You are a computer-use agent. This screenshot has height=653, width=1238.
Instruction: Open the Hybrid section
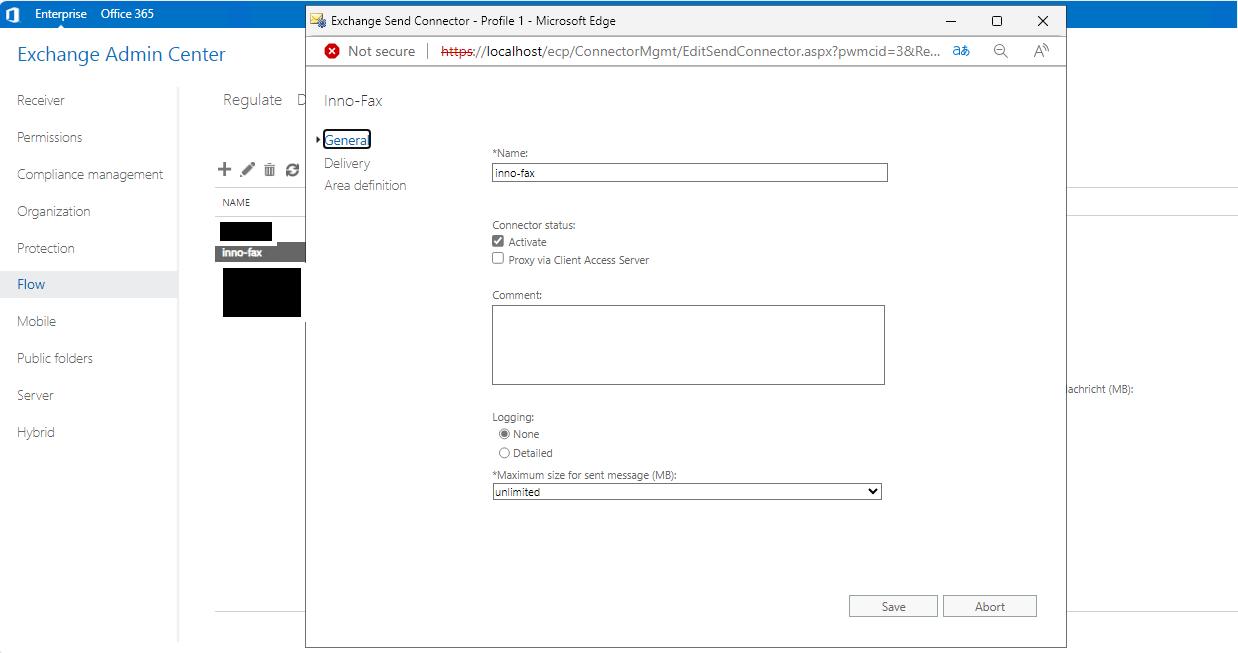pyautogui.click(x=36, y=432)
